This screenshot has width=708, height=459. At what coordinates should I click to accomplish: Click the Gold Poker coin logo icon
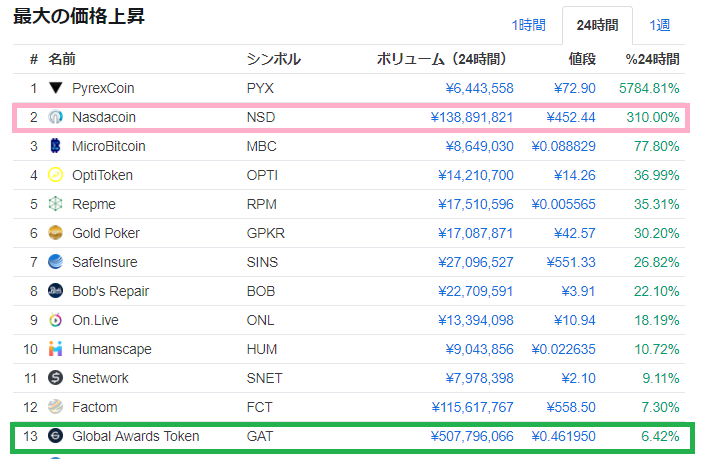pos(56,233)
